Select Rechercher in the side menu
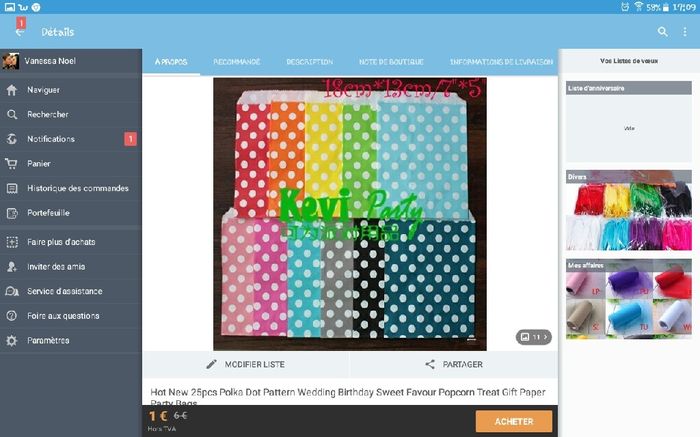The height and width of the screenshot is (437, 700). click(71, 115)
